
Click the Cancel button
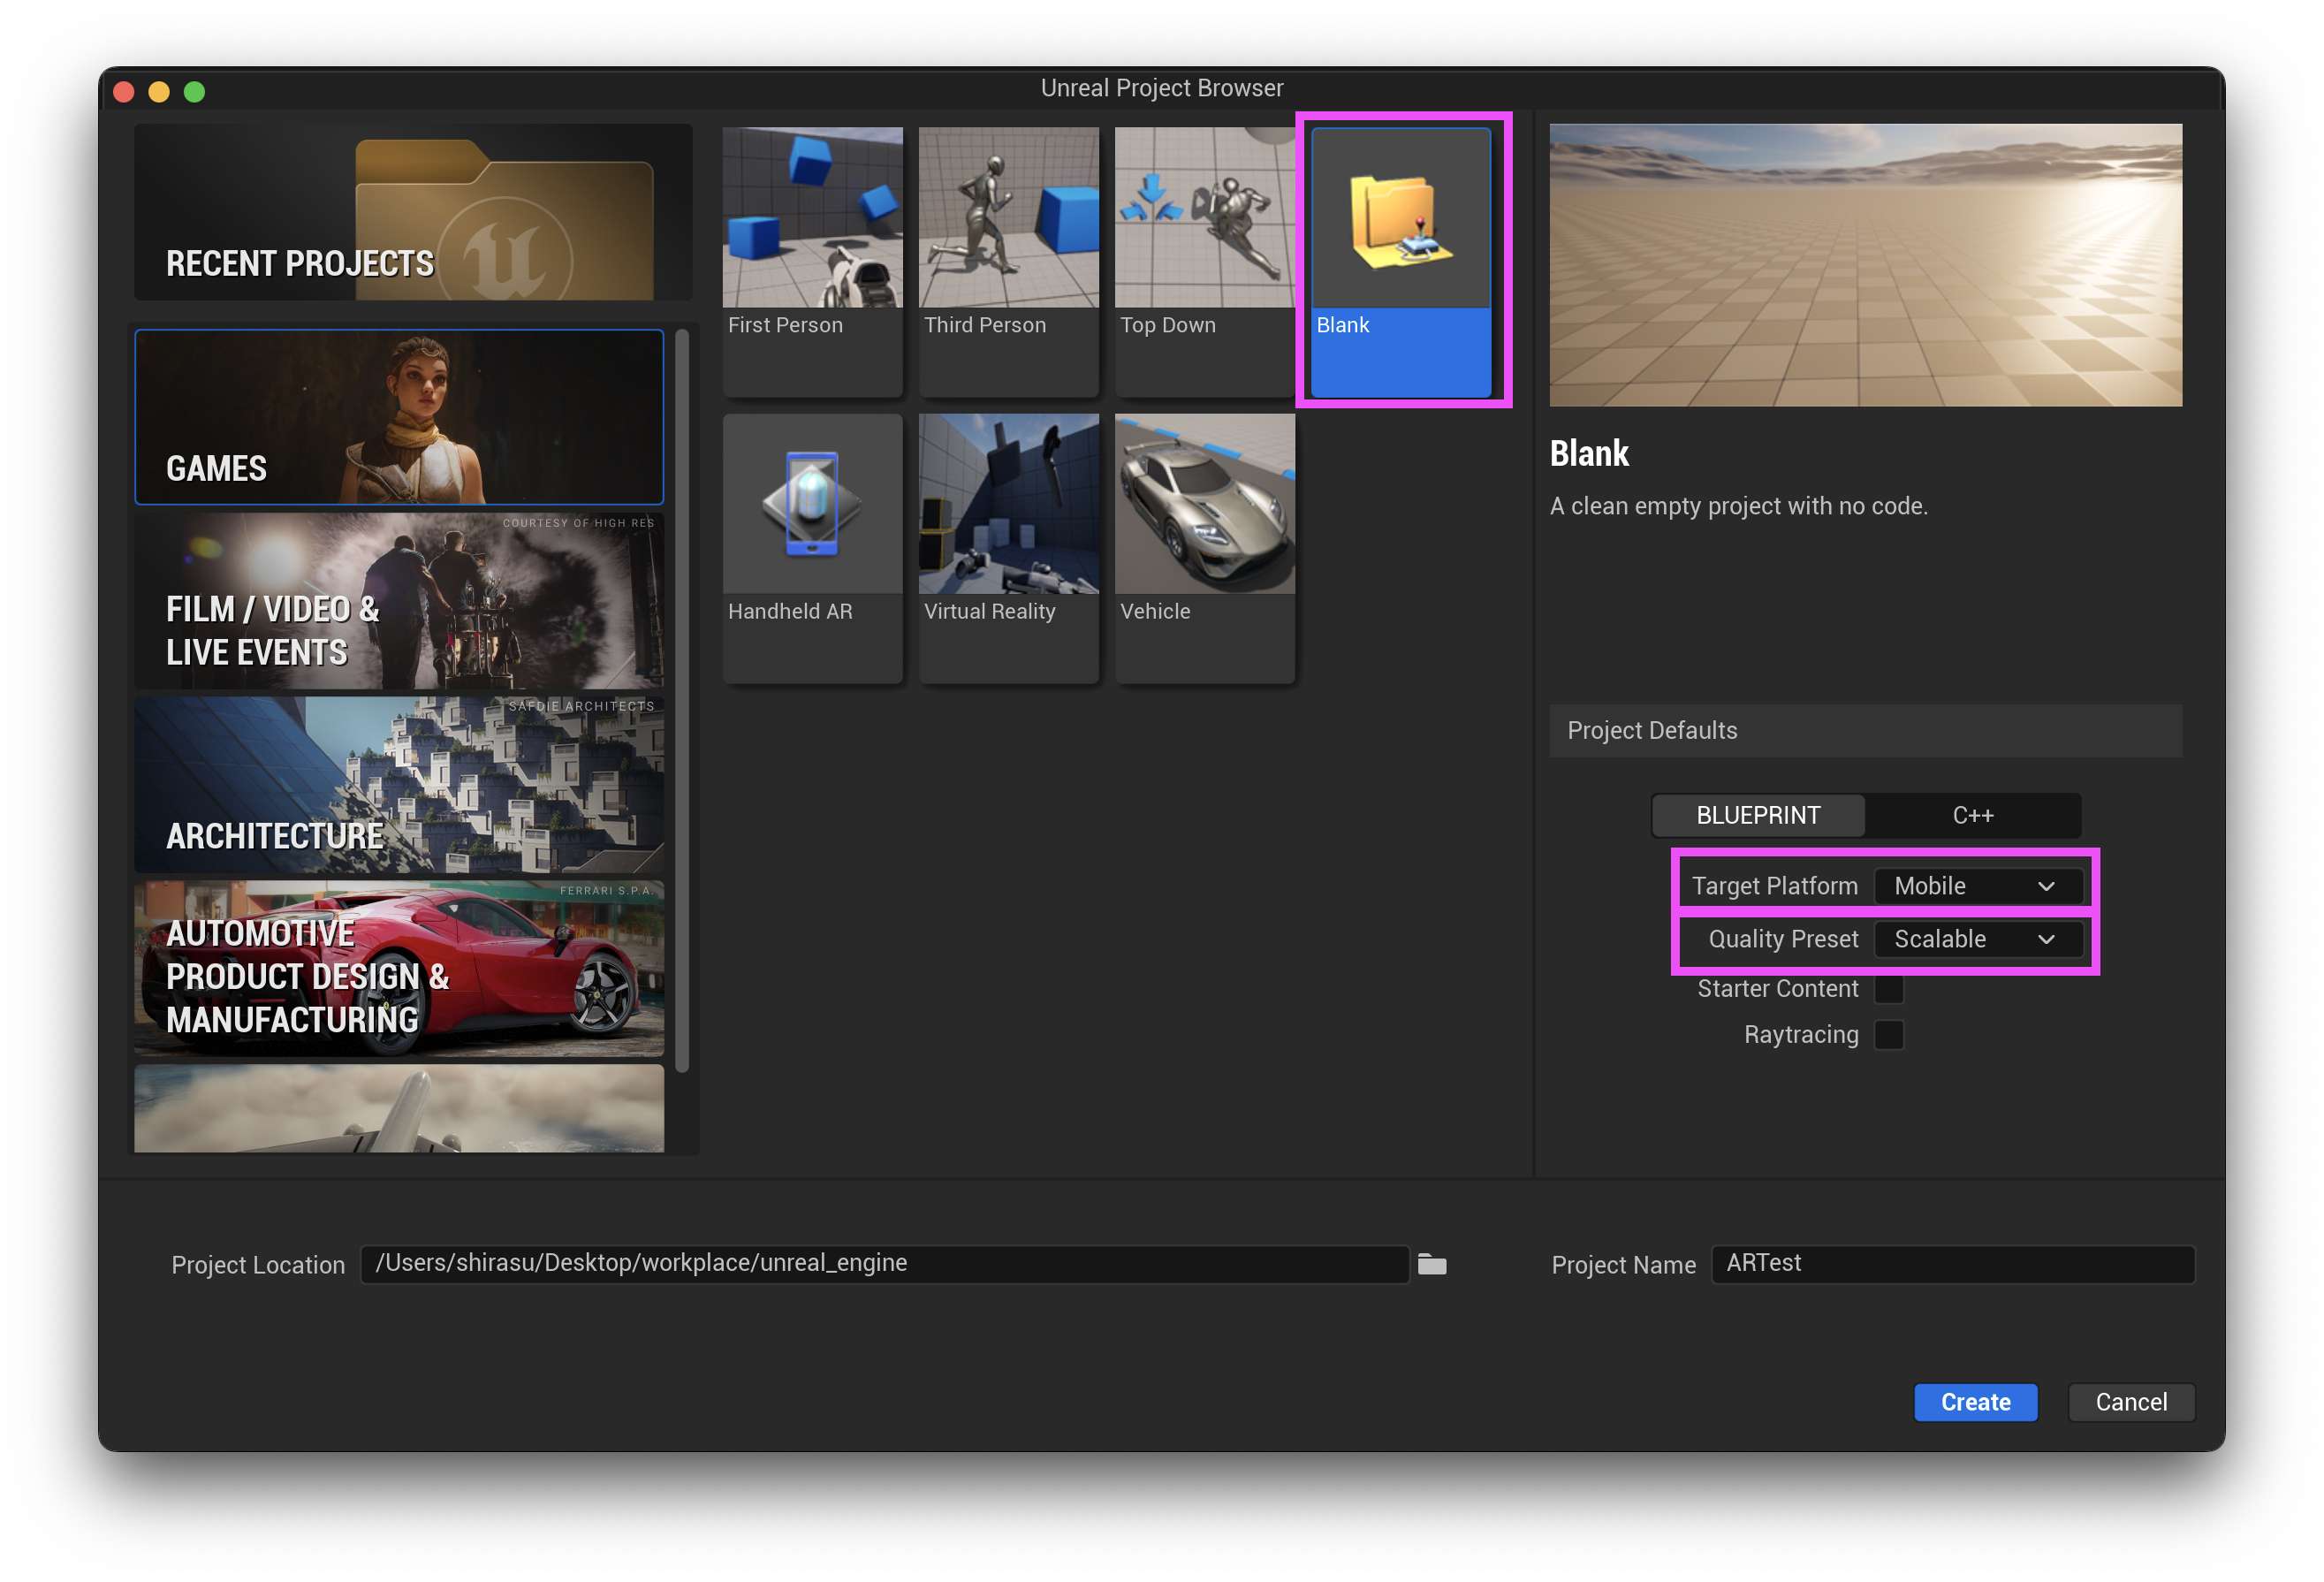[2131, 1402]
